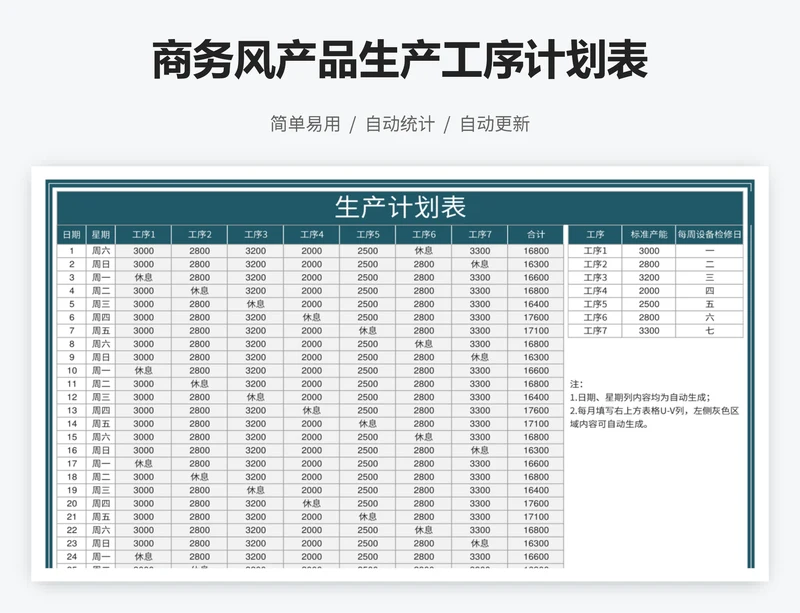The width and height of the screenshot is (800, 613).
Task: Select the 合计 column header
Action: coord(536,235)
